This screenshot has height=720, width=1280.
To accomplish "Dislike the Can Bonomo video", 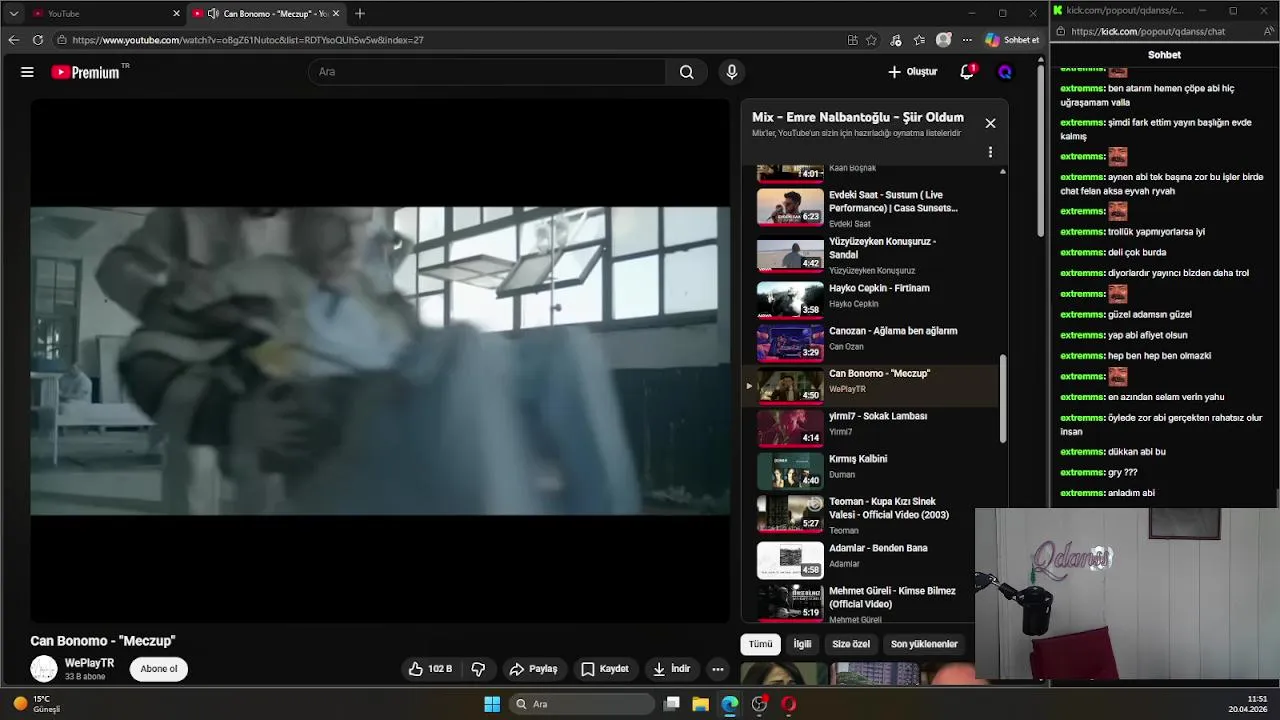I will click(478, 669).
